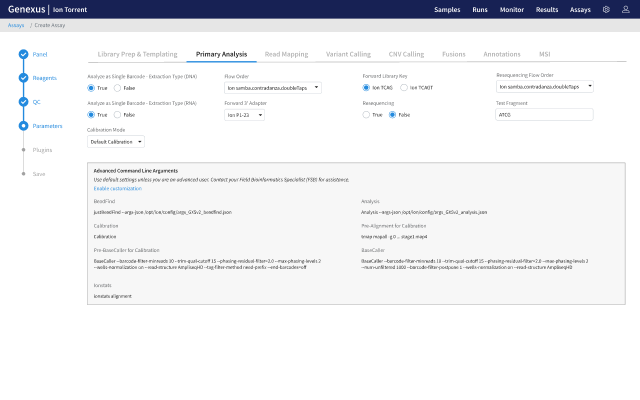Click the 'ionstats alignment' text
This screenshot has height=400, width=640.
(x=113, y=296)
